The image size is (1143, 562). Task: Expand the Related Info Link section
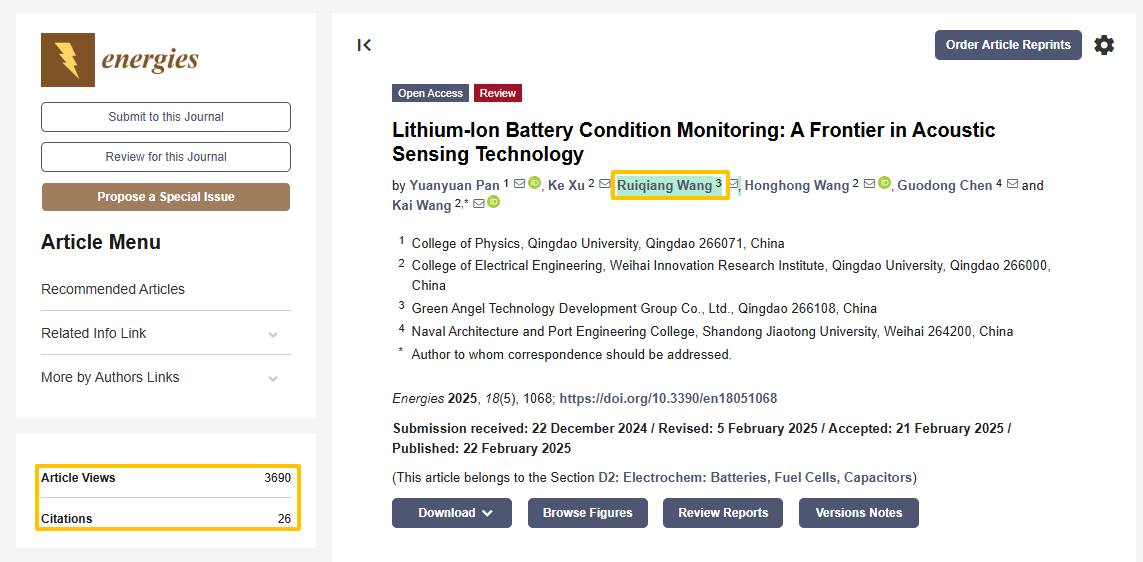(x=273, y=334)
